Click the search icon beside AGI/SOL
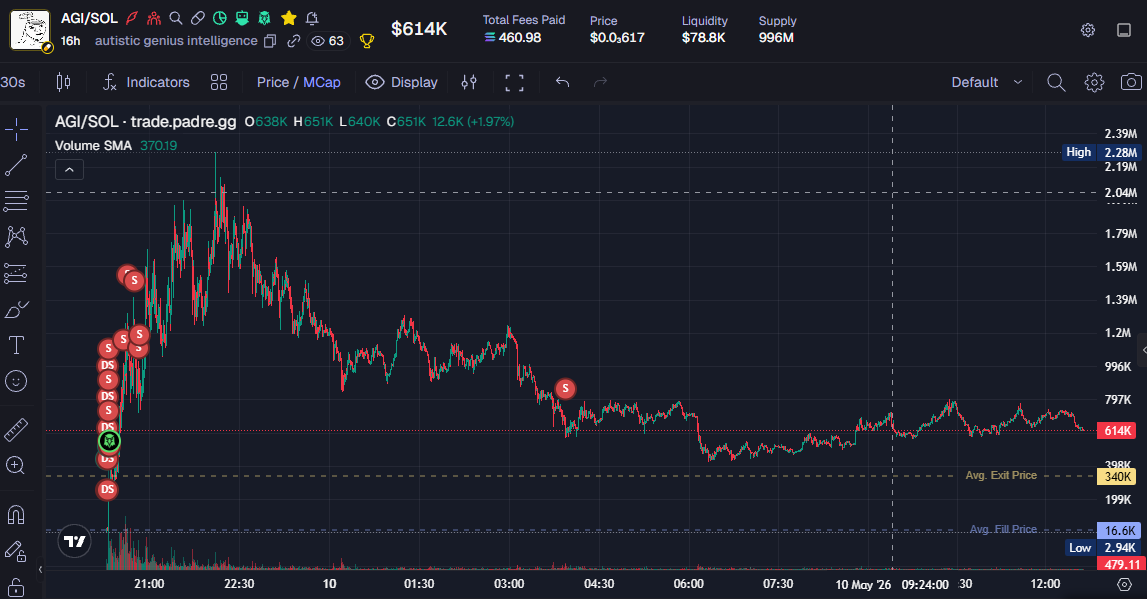Image resolution: width=1147 pixels, height=599 pixels. coord(176,18)
